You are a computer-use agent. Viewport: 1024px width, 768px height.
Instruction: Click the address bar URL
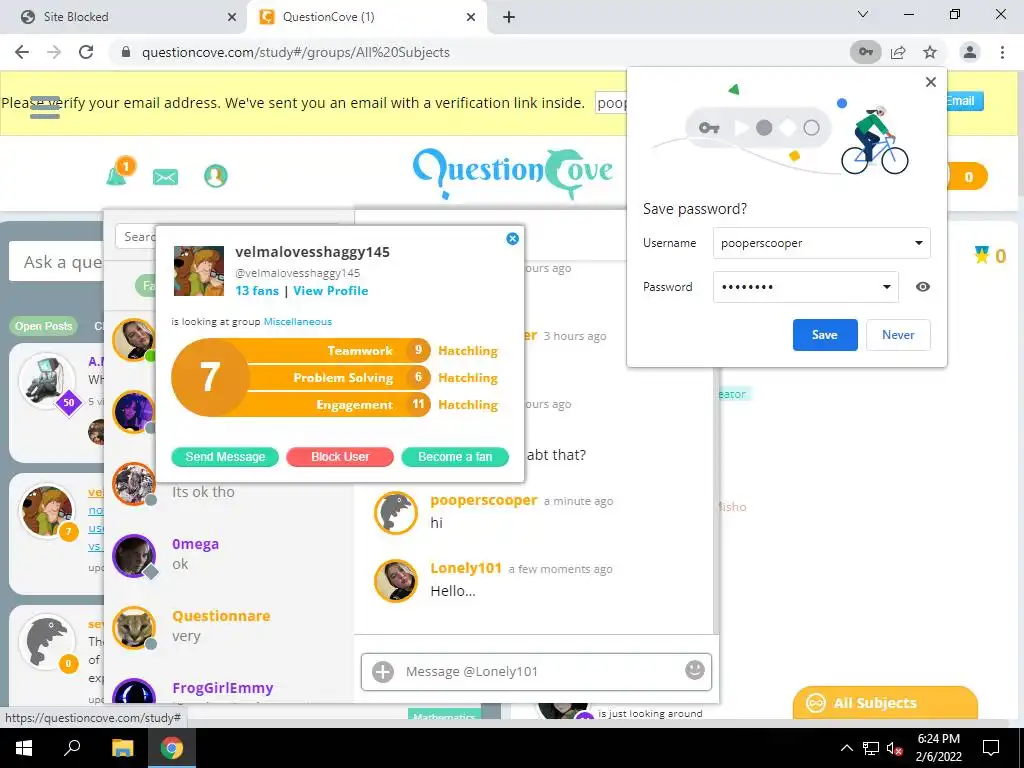296,52
